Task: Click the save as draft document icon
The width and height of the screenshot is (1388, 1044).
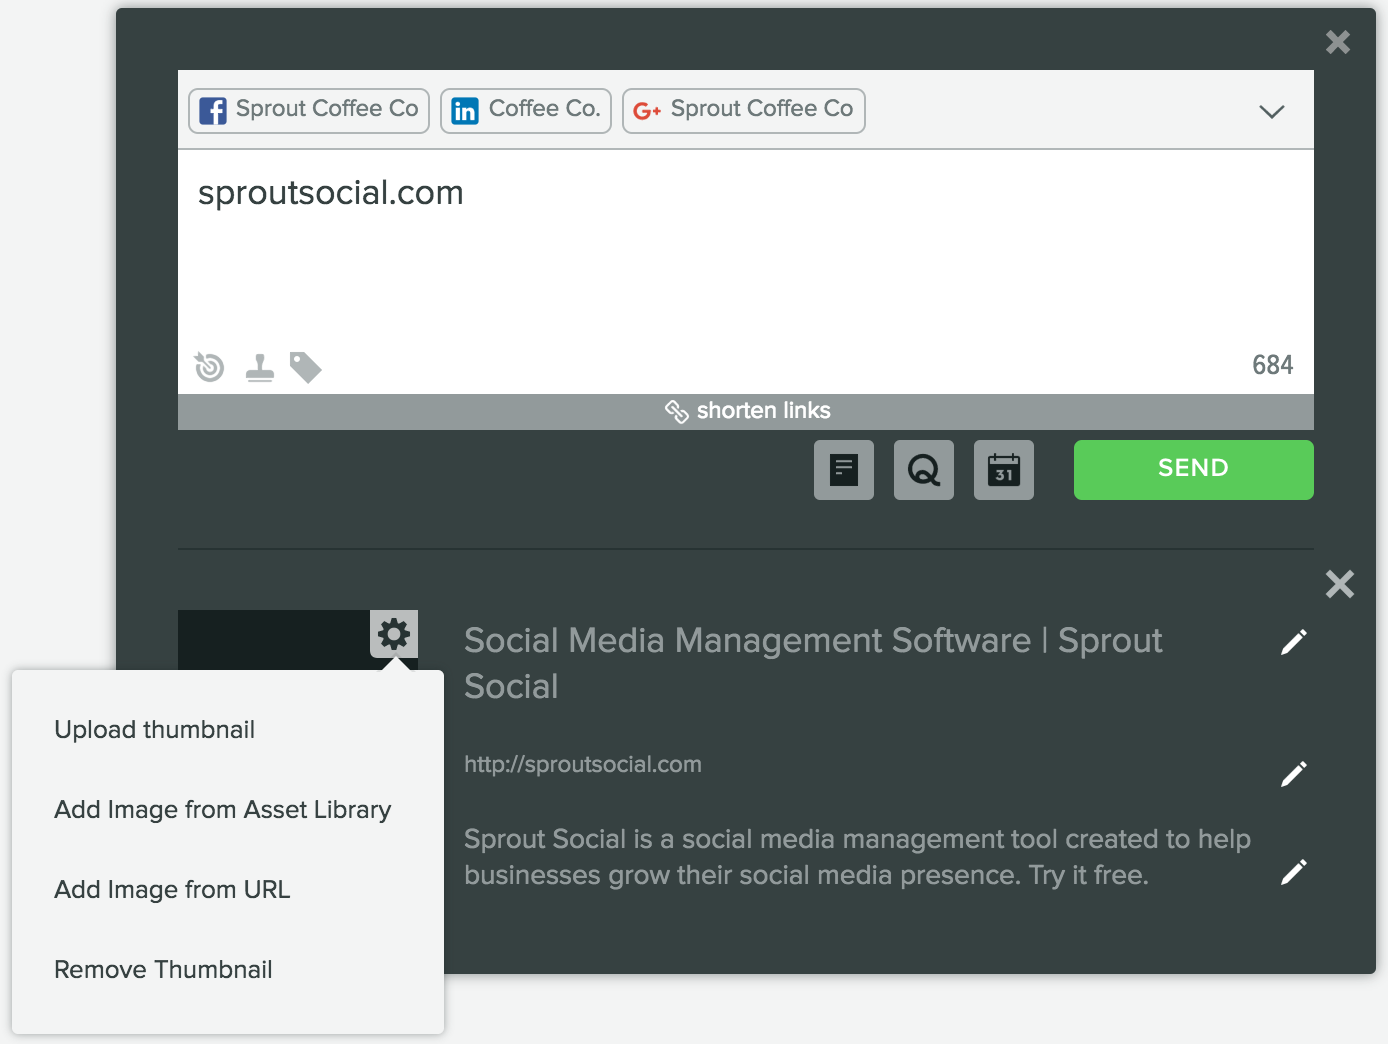Action: tap(844, 470)
